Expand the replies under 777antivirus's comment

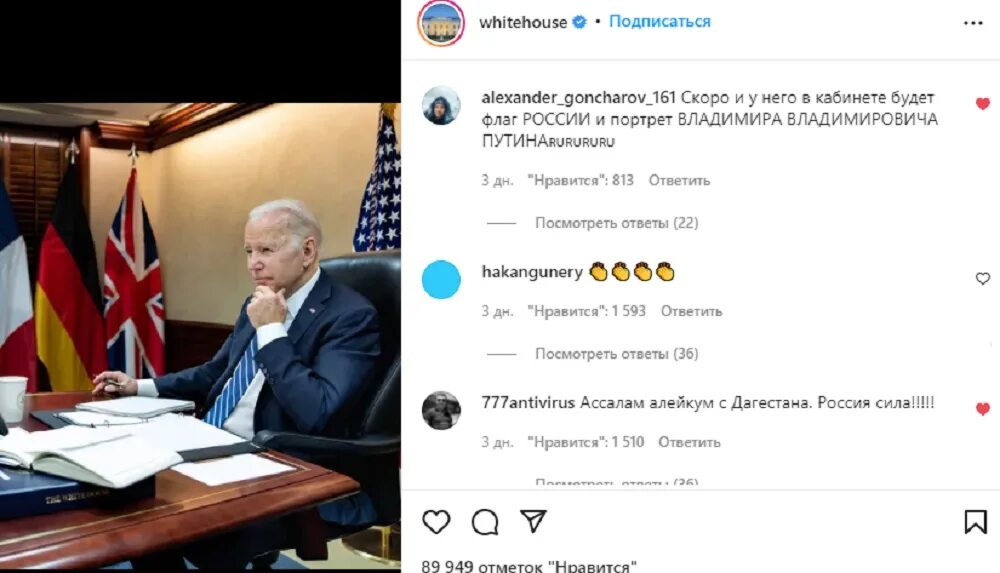(616, 482)
